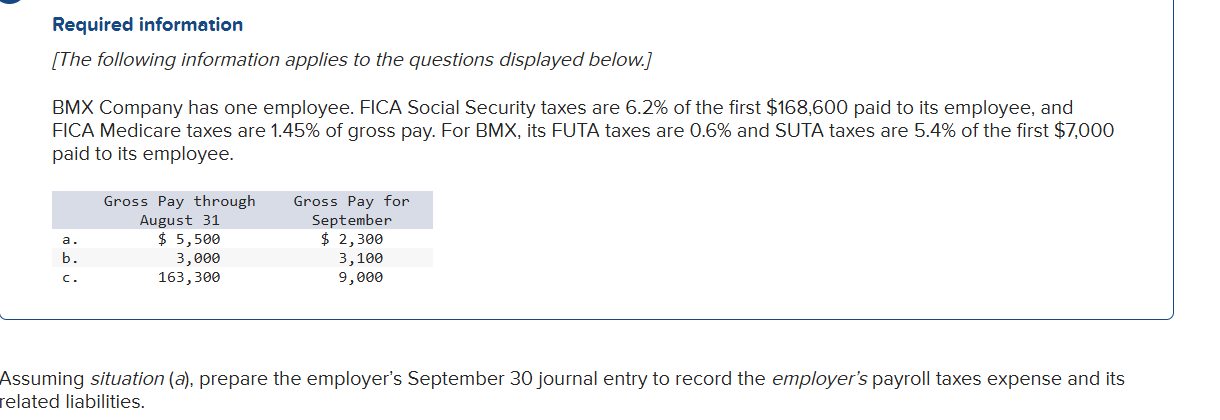Click the $168,600 amount in the paragraph
The width and height of the screenshot is (1220, 420).
point(806,107)
